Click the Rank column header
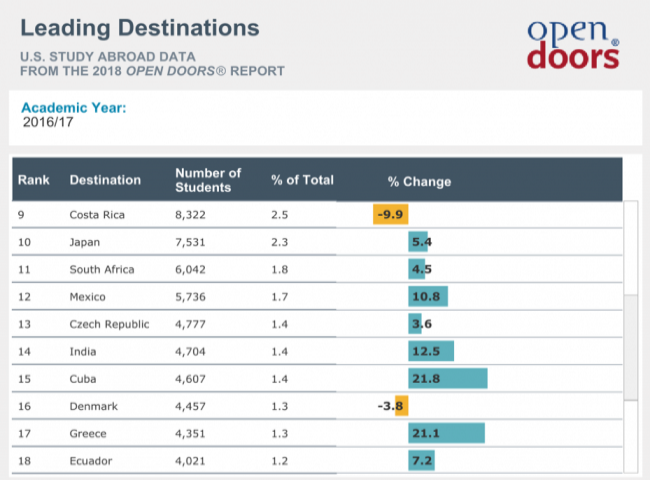650x480 pixels. tap(34, 180)
